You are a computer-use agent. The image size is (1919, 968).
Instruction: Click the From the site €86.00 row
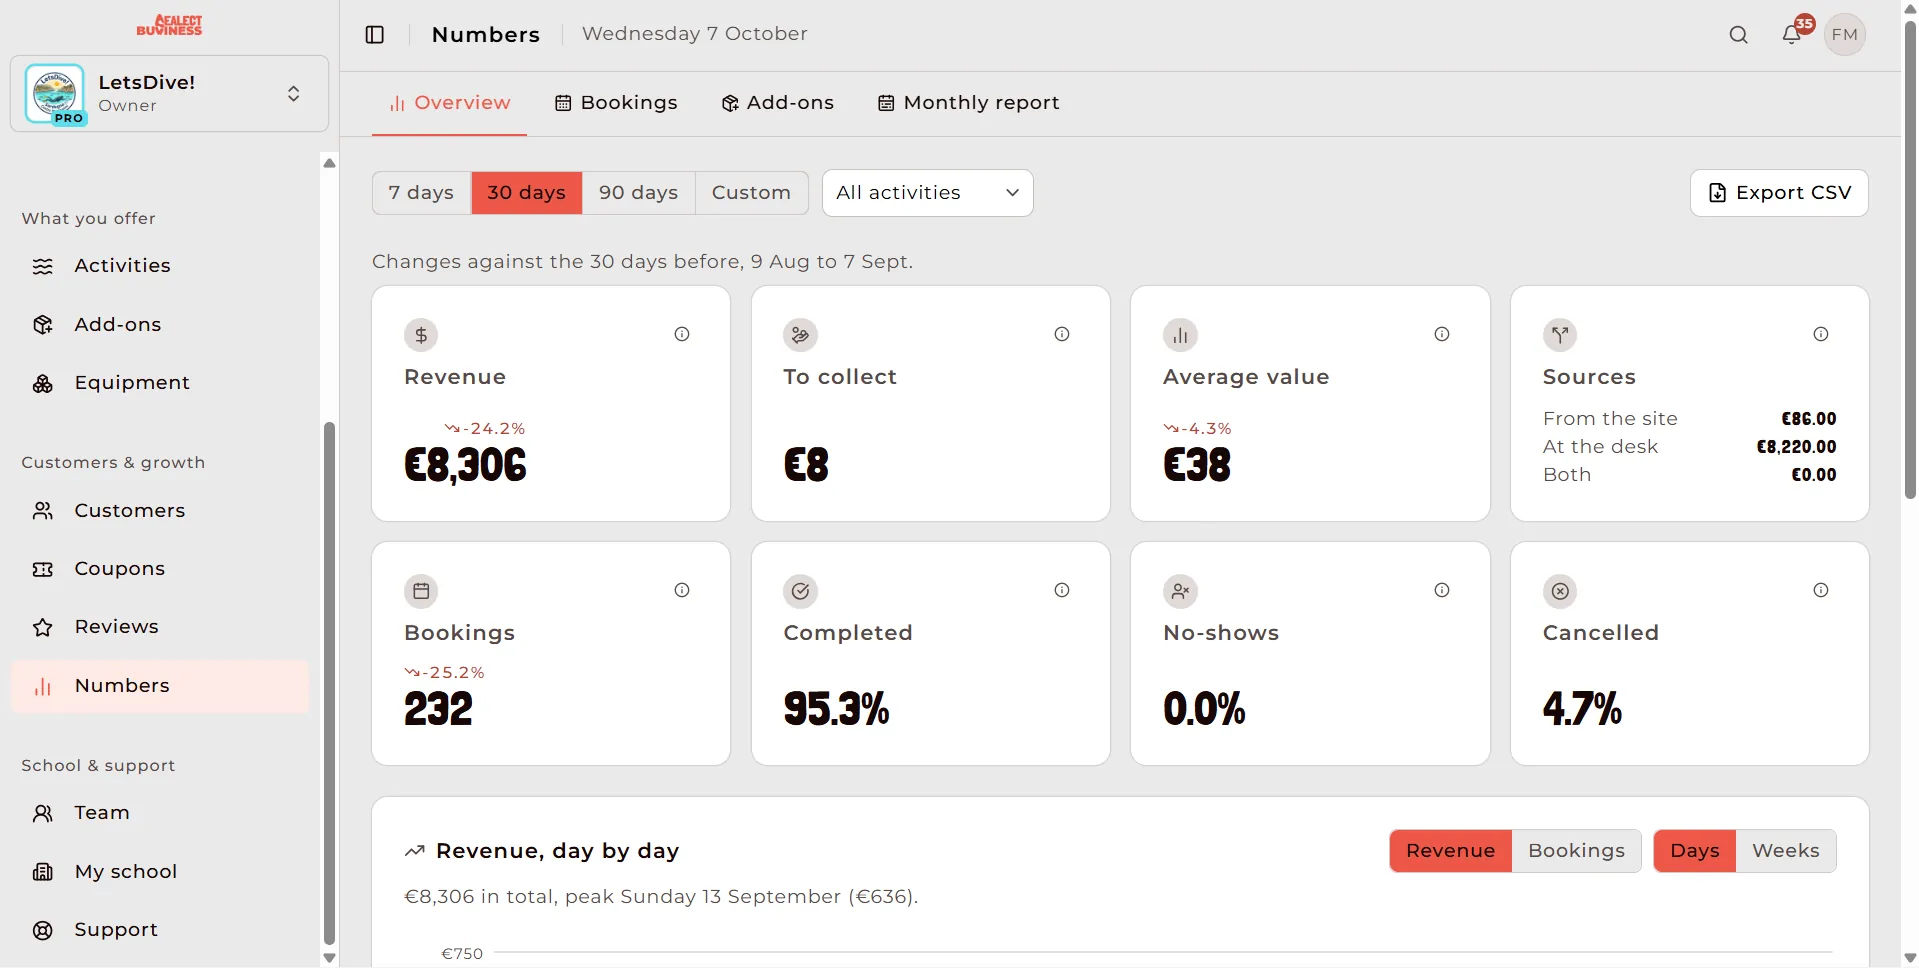point(1689,419)
